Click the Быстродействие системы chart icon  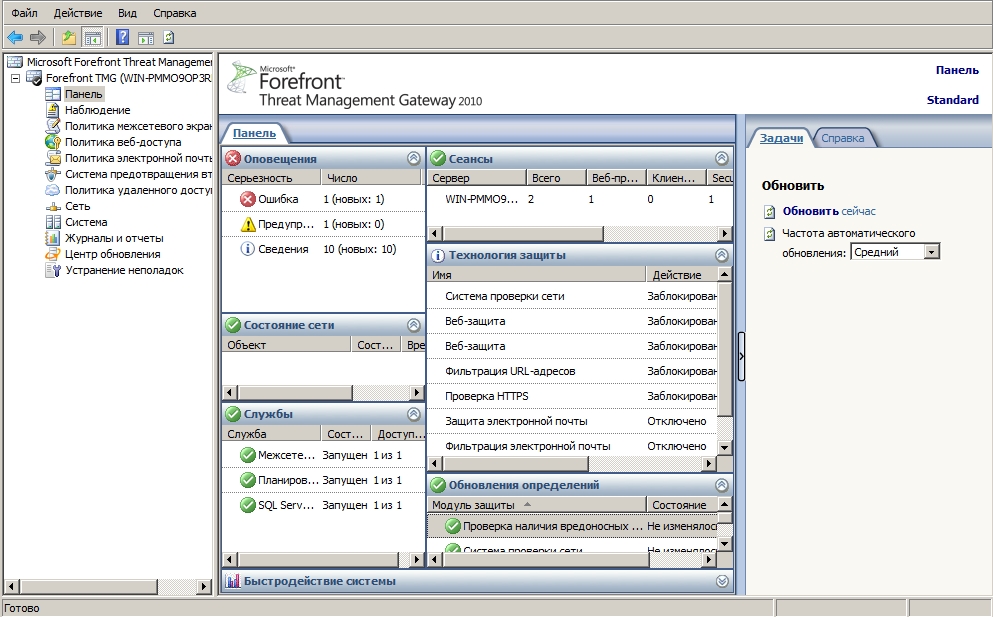point(232,581)
